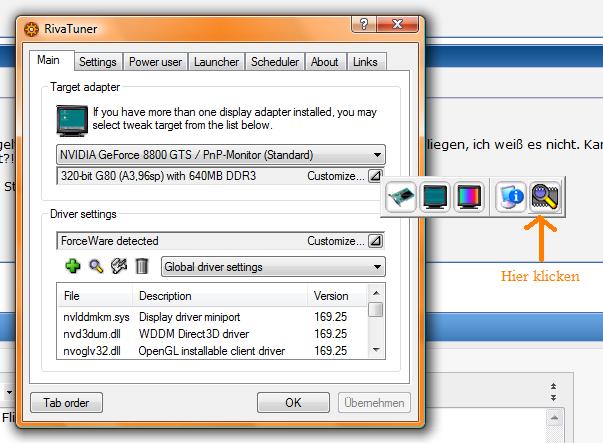Click OpenGL installable client driver description

coord(212,351)
